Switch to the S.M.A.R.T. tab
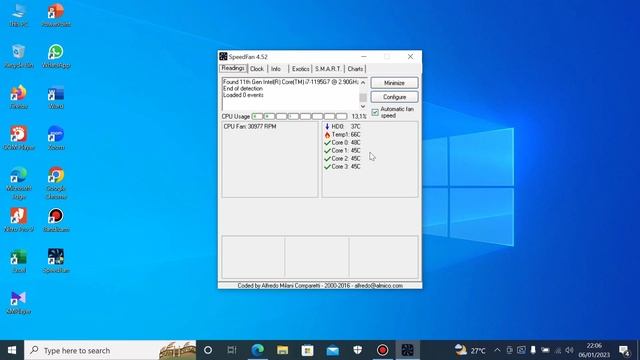Viewport: 640px width, 360px height. click(x=328, y=69)
